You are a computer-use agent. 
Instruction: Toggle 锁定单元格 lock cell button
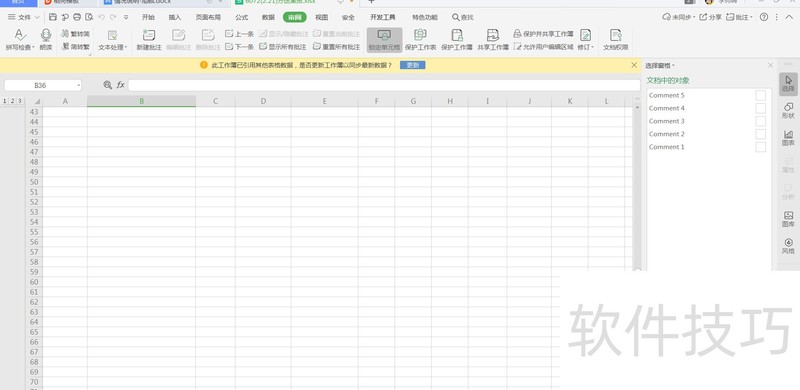[384, 40]
